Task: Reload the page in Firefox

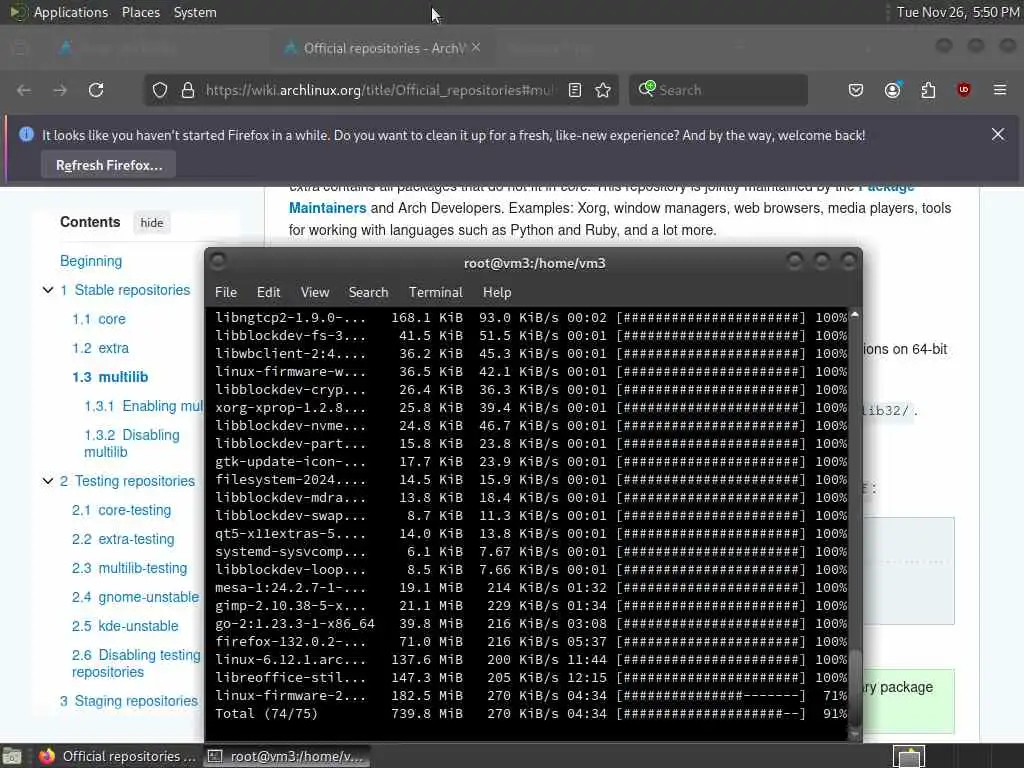Action: tap(96, 90)
